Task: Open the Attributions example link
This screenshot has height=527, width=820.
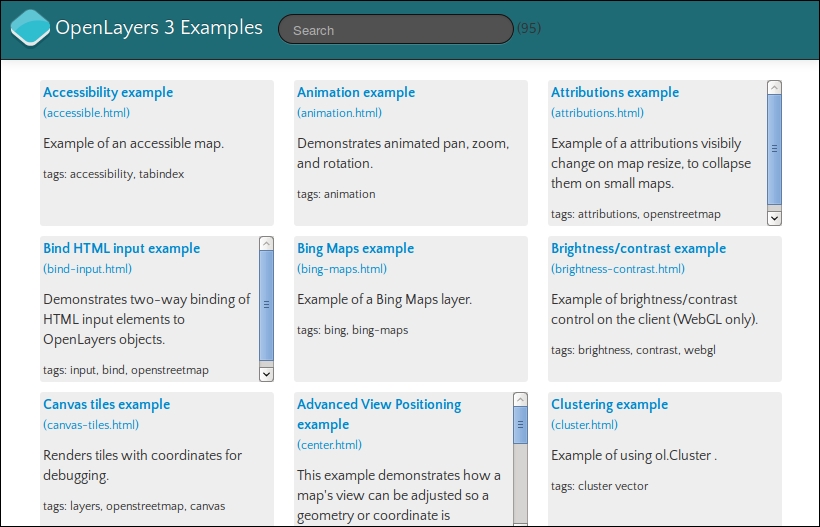Action: [x=615, y=93]
